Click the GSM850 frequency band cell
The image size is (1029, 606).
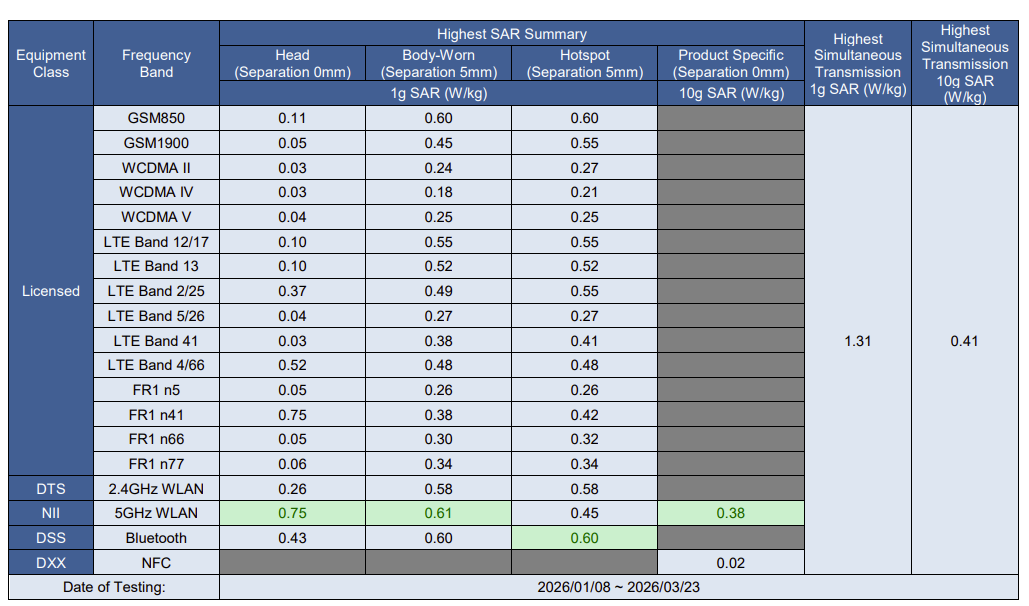tap(156, 118)
